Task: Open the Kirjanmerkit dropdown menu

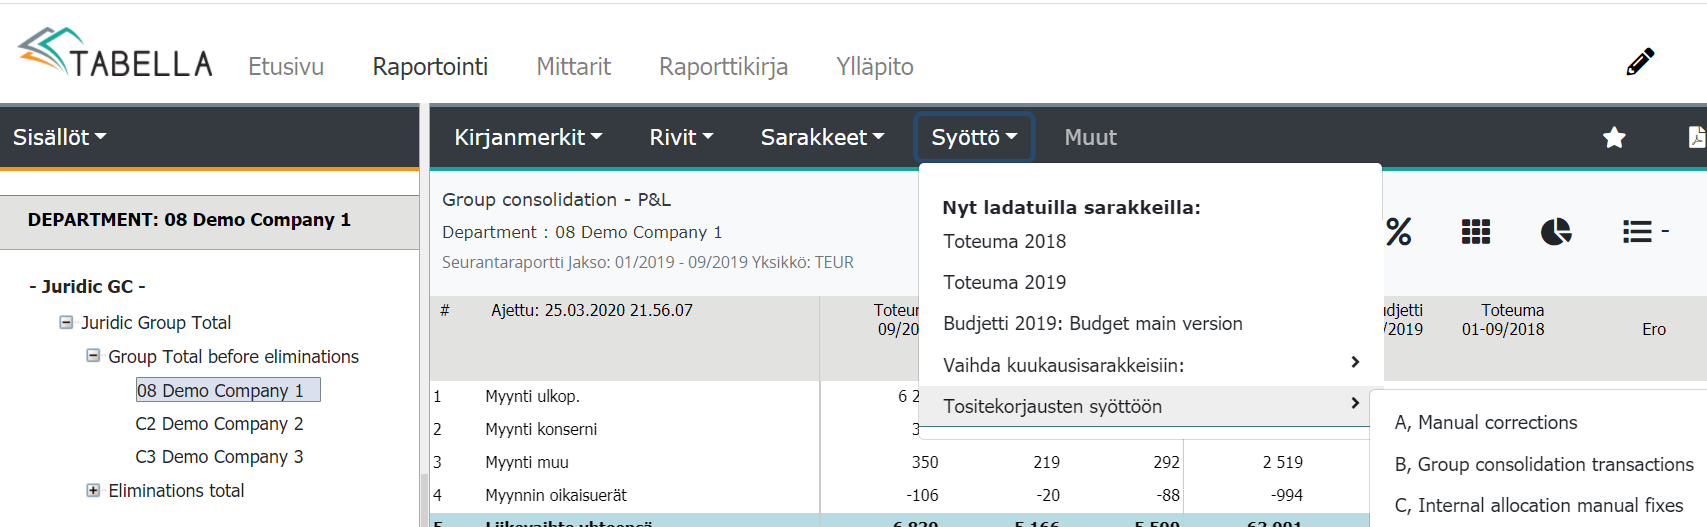Action: pyautogui.click(x=528, y=138)
